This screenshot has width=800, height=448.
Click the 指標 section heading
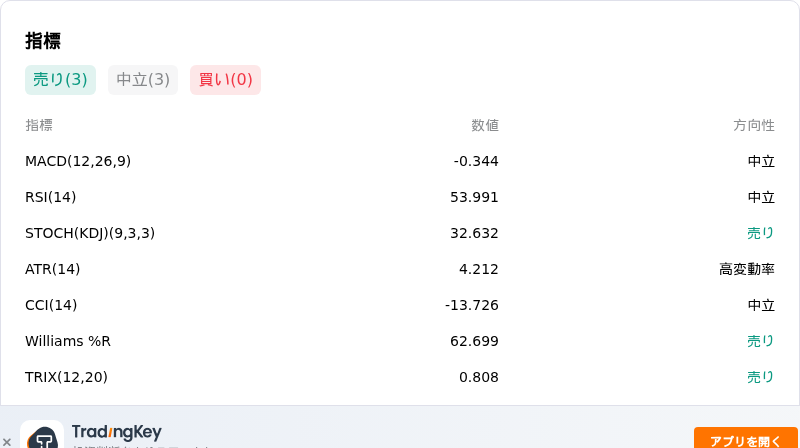pyautogui.click(x=43, y=41)
